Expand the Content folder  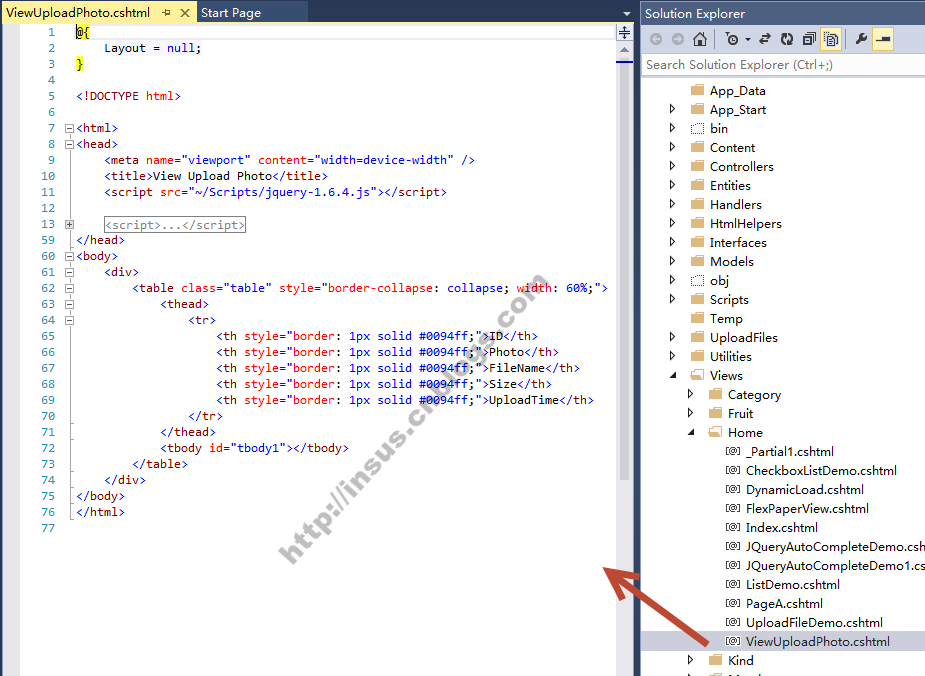click(673, 146)
